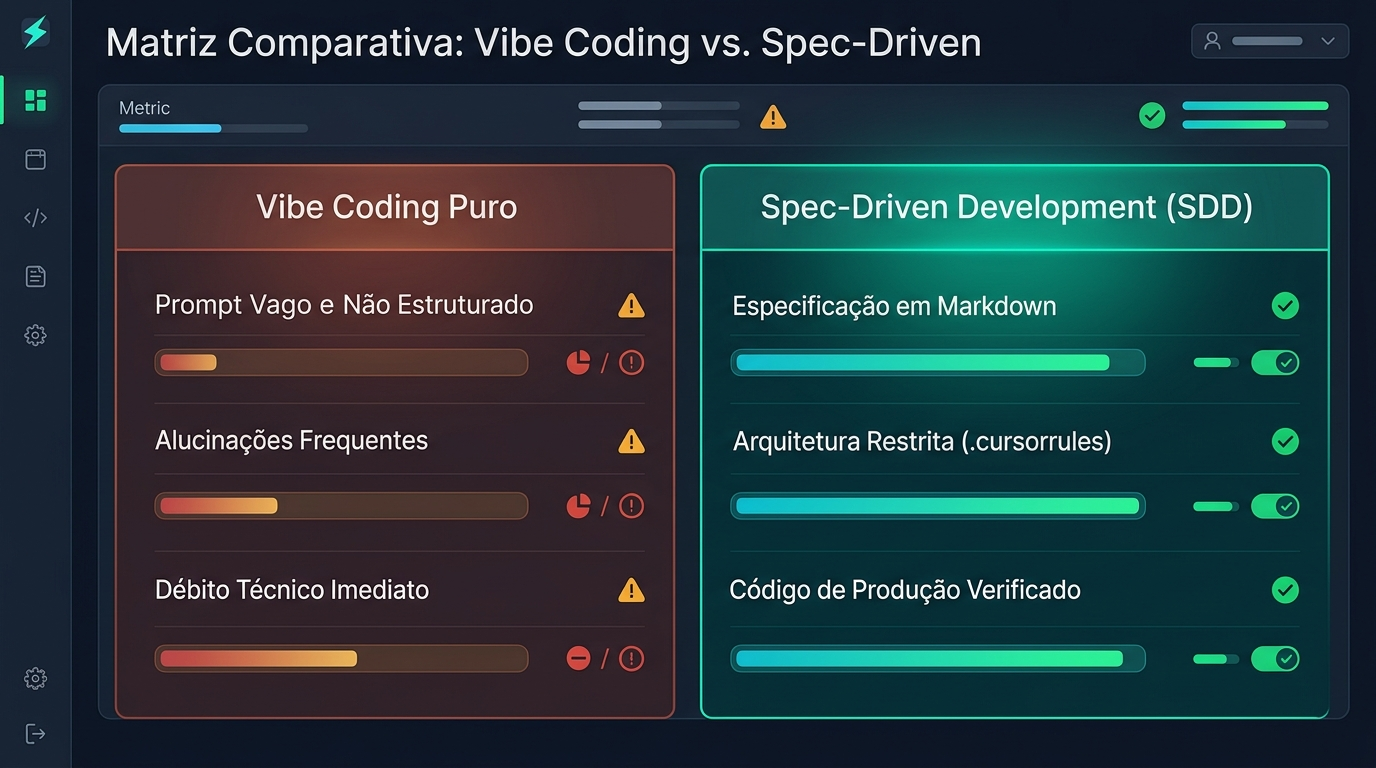Click the logout icon in sidebar

coord(35,734)
